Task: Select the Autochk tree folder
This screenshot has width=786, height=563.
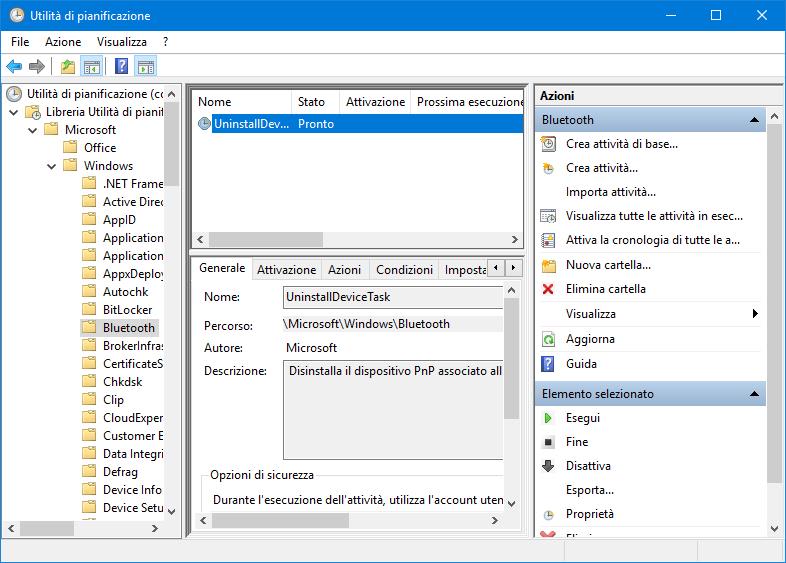Action: (x=125, y=292)
